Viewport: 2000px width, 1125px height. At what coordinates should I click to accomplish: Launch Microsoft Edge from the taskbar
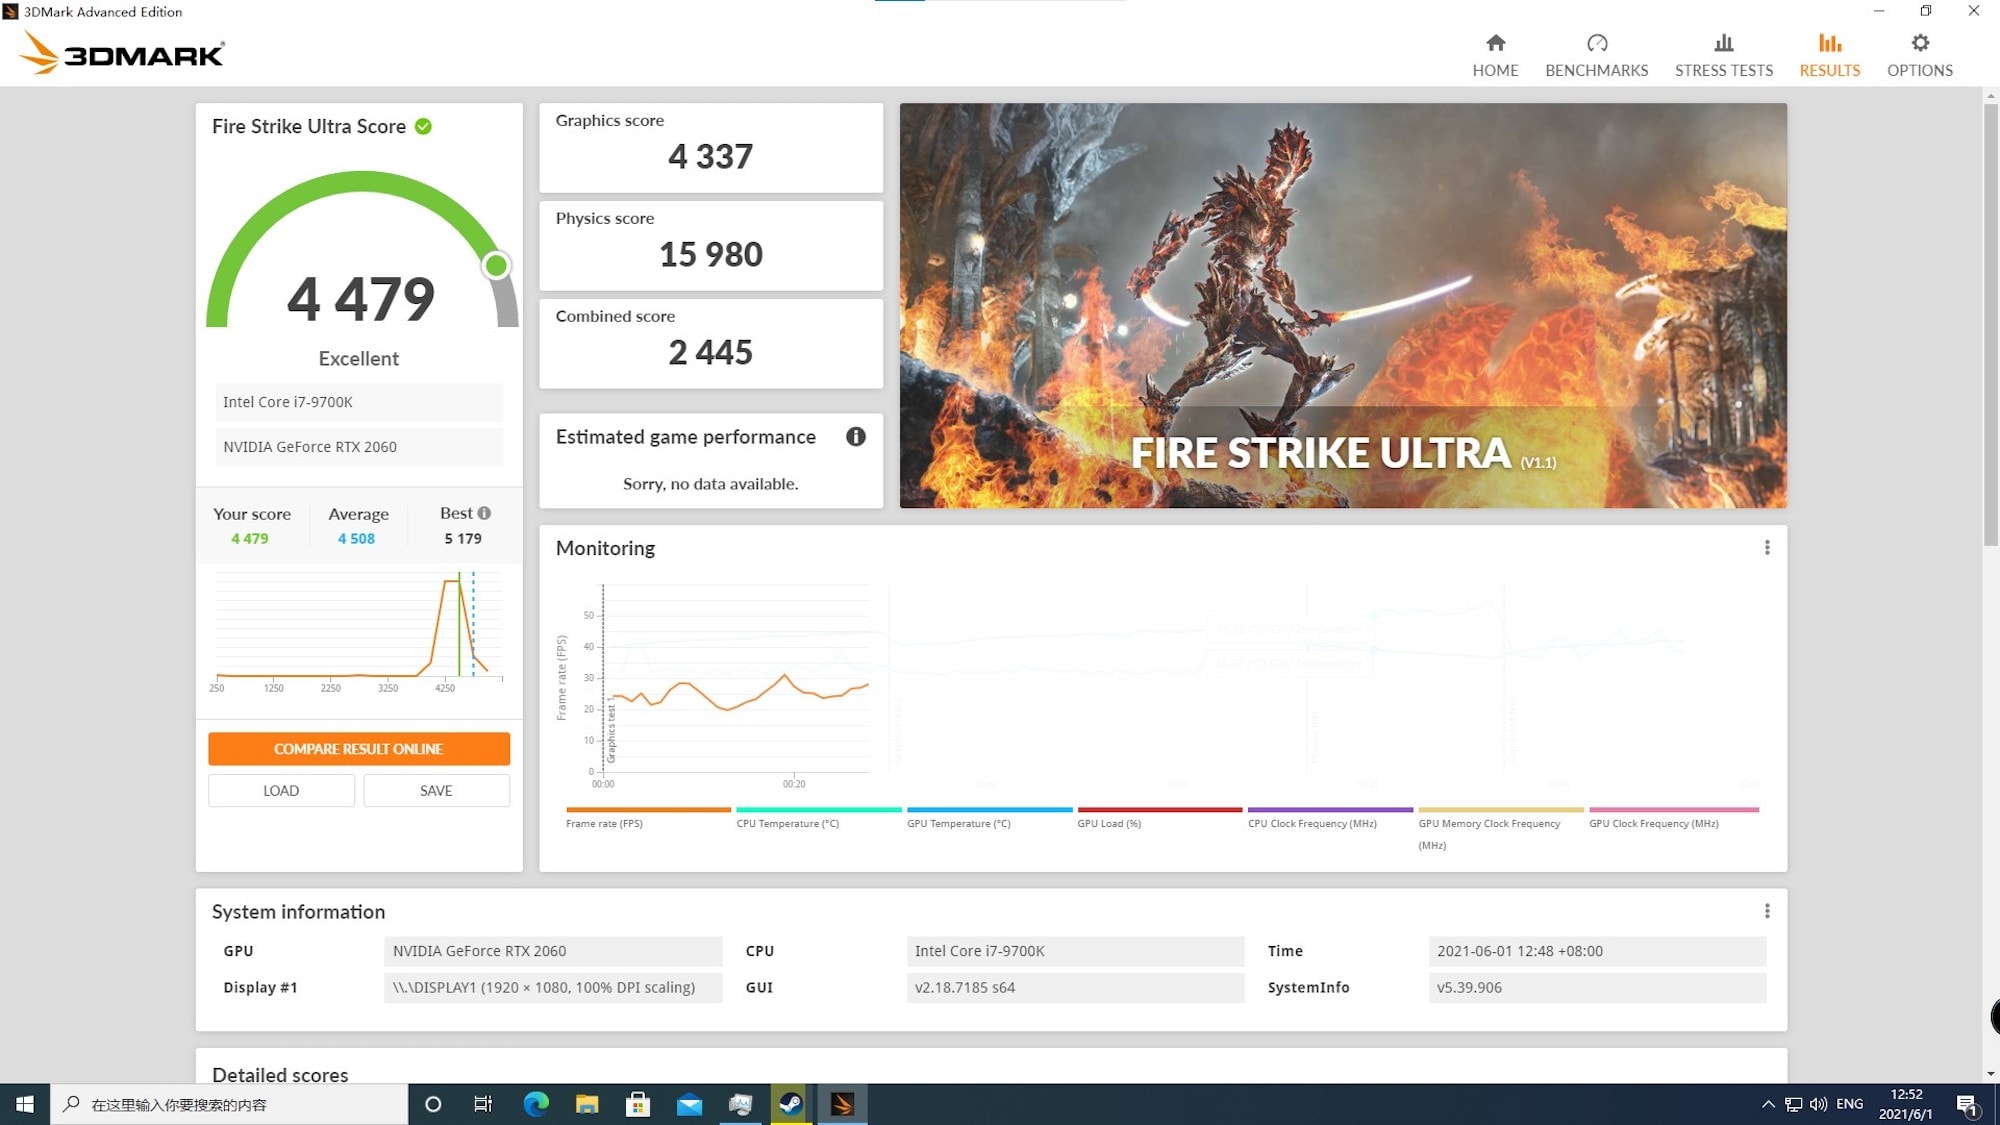536,1104
